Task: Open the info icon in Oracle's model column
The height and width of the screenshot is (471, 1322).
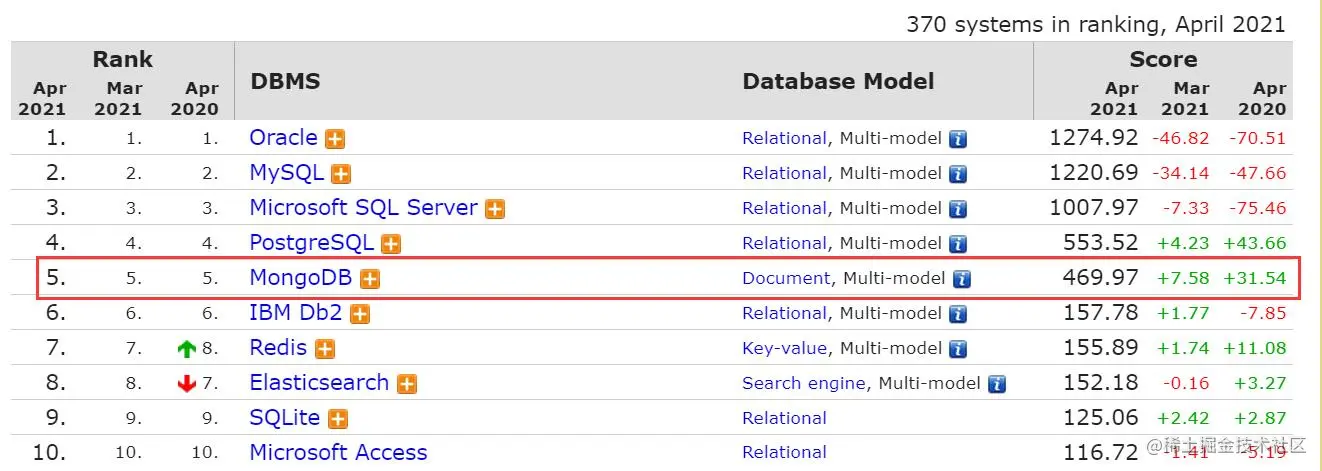Action: tap(958, 139)
